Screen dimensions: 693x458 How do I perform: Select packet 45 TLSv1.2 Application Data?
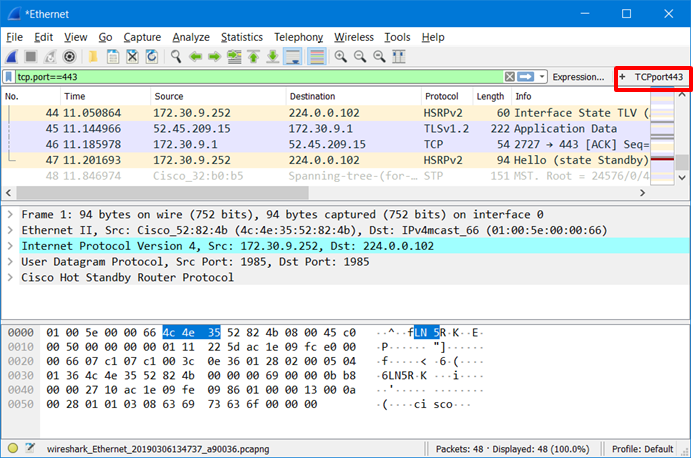pos(326,129)
